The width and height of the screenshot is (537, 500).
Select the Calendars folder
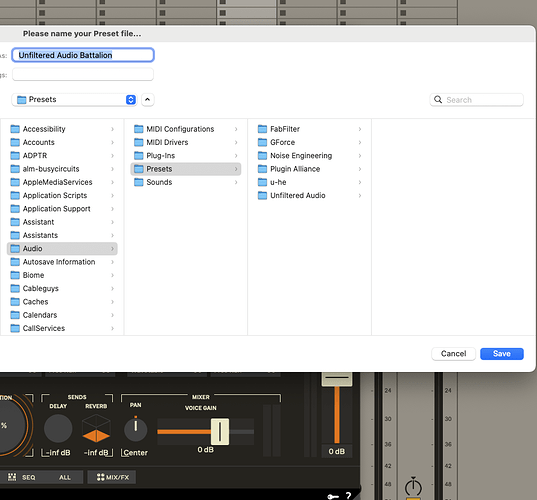coord(62,315)
